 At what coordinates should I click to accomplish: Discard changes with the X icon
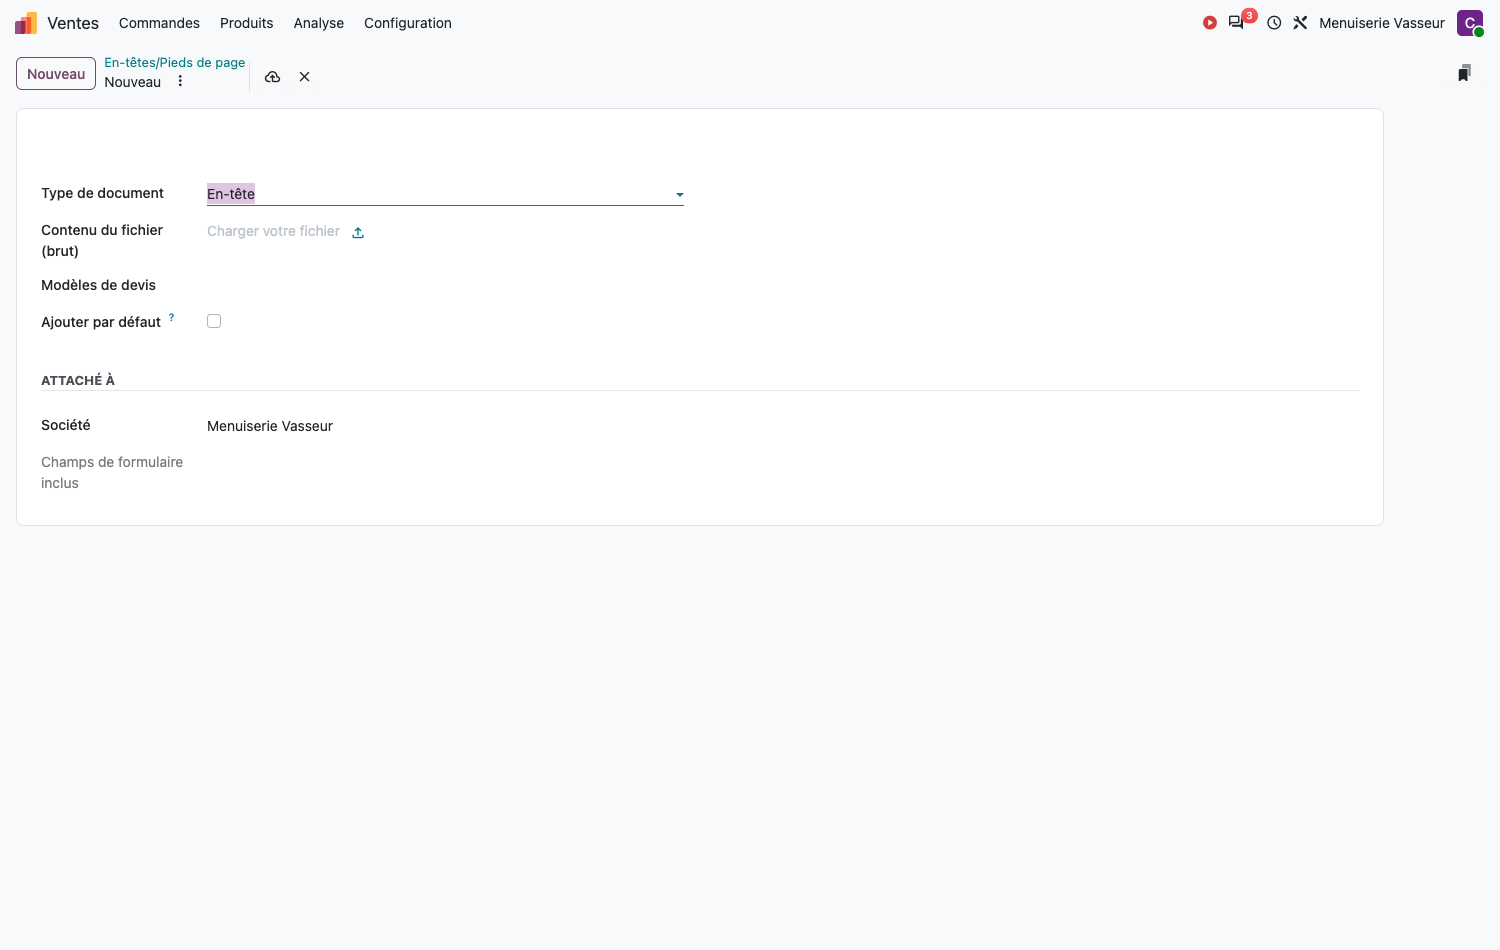pyautogui.click(x=304, y=77)
